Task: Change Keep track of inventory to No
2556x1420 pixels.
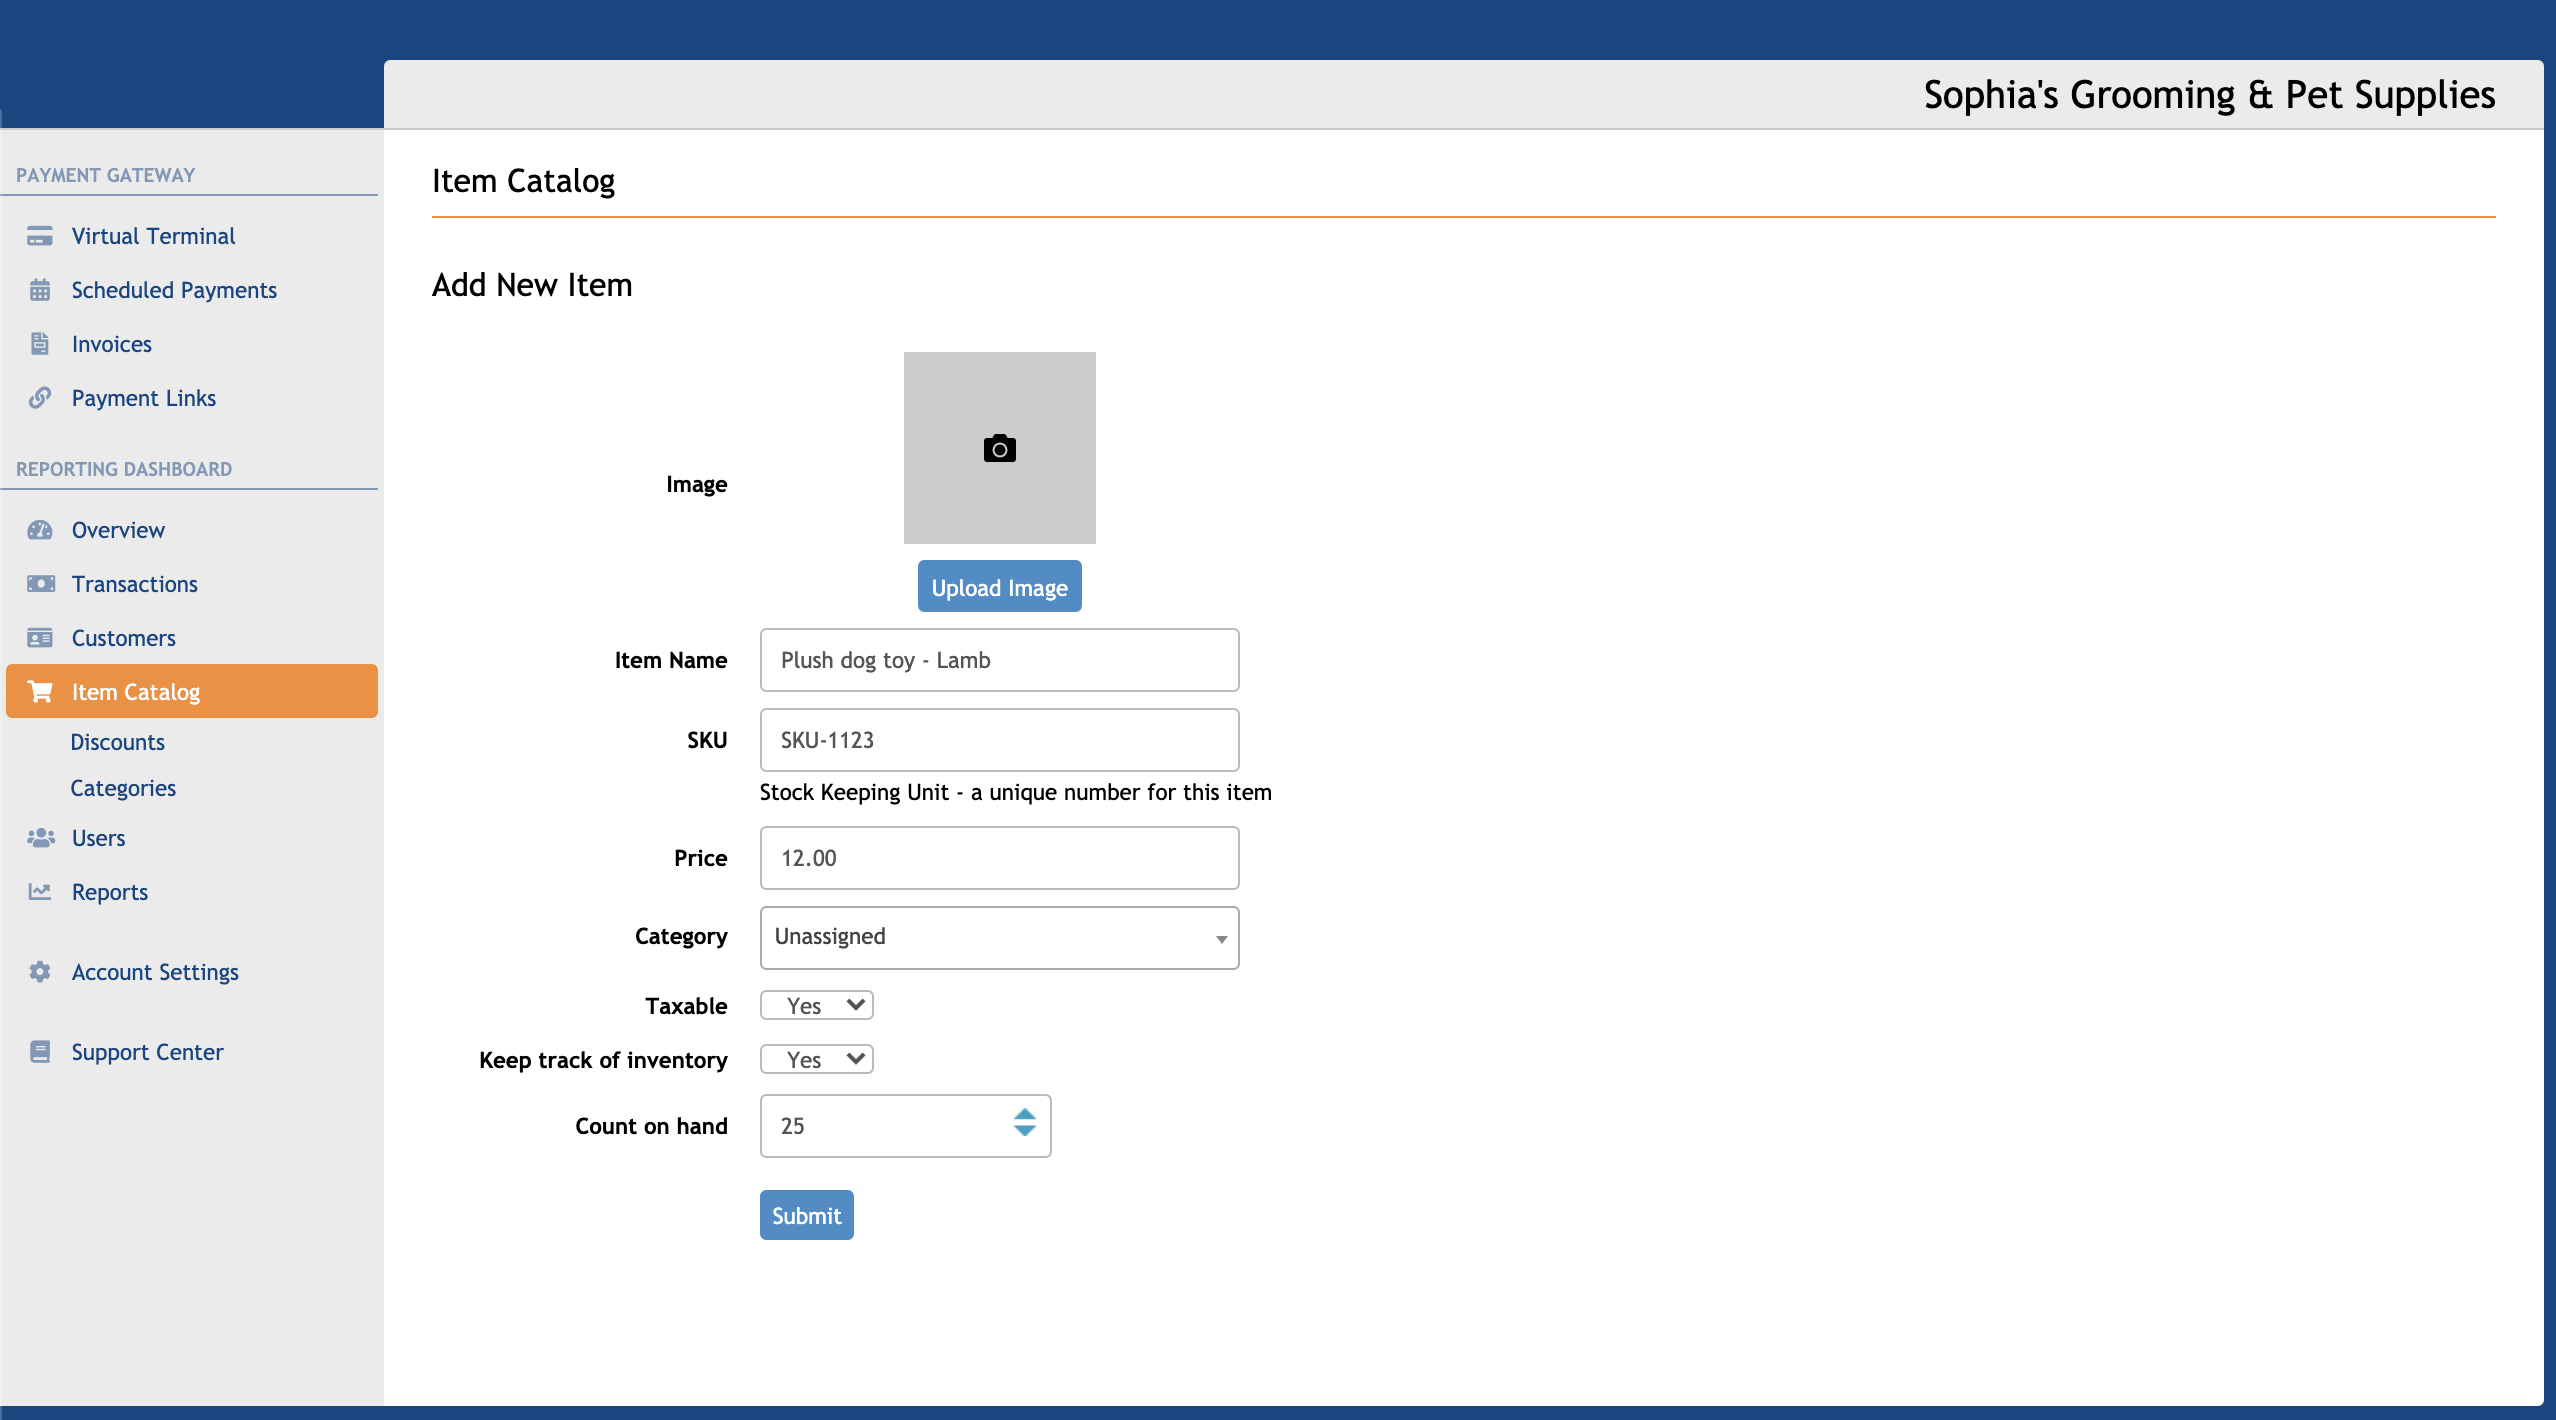Action: (x=816, y=1059)
